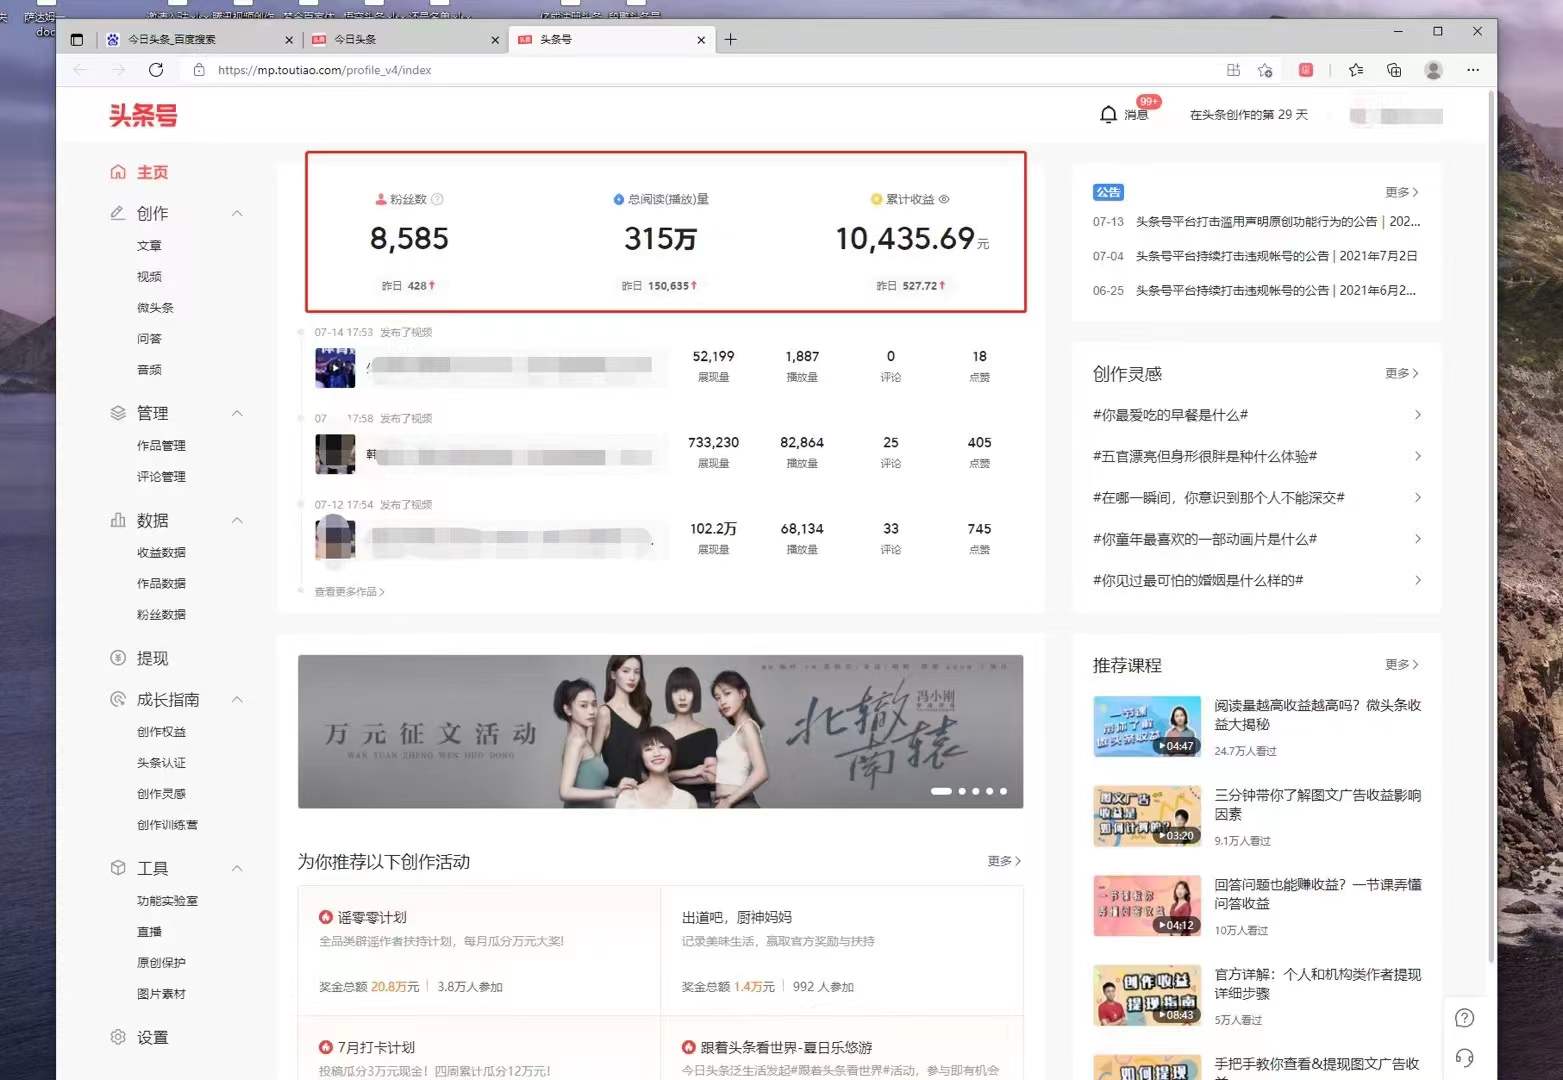Close the 头条号 browser tab
The height and width of the screenshot is (1080, 1563).
click(701, 40)
